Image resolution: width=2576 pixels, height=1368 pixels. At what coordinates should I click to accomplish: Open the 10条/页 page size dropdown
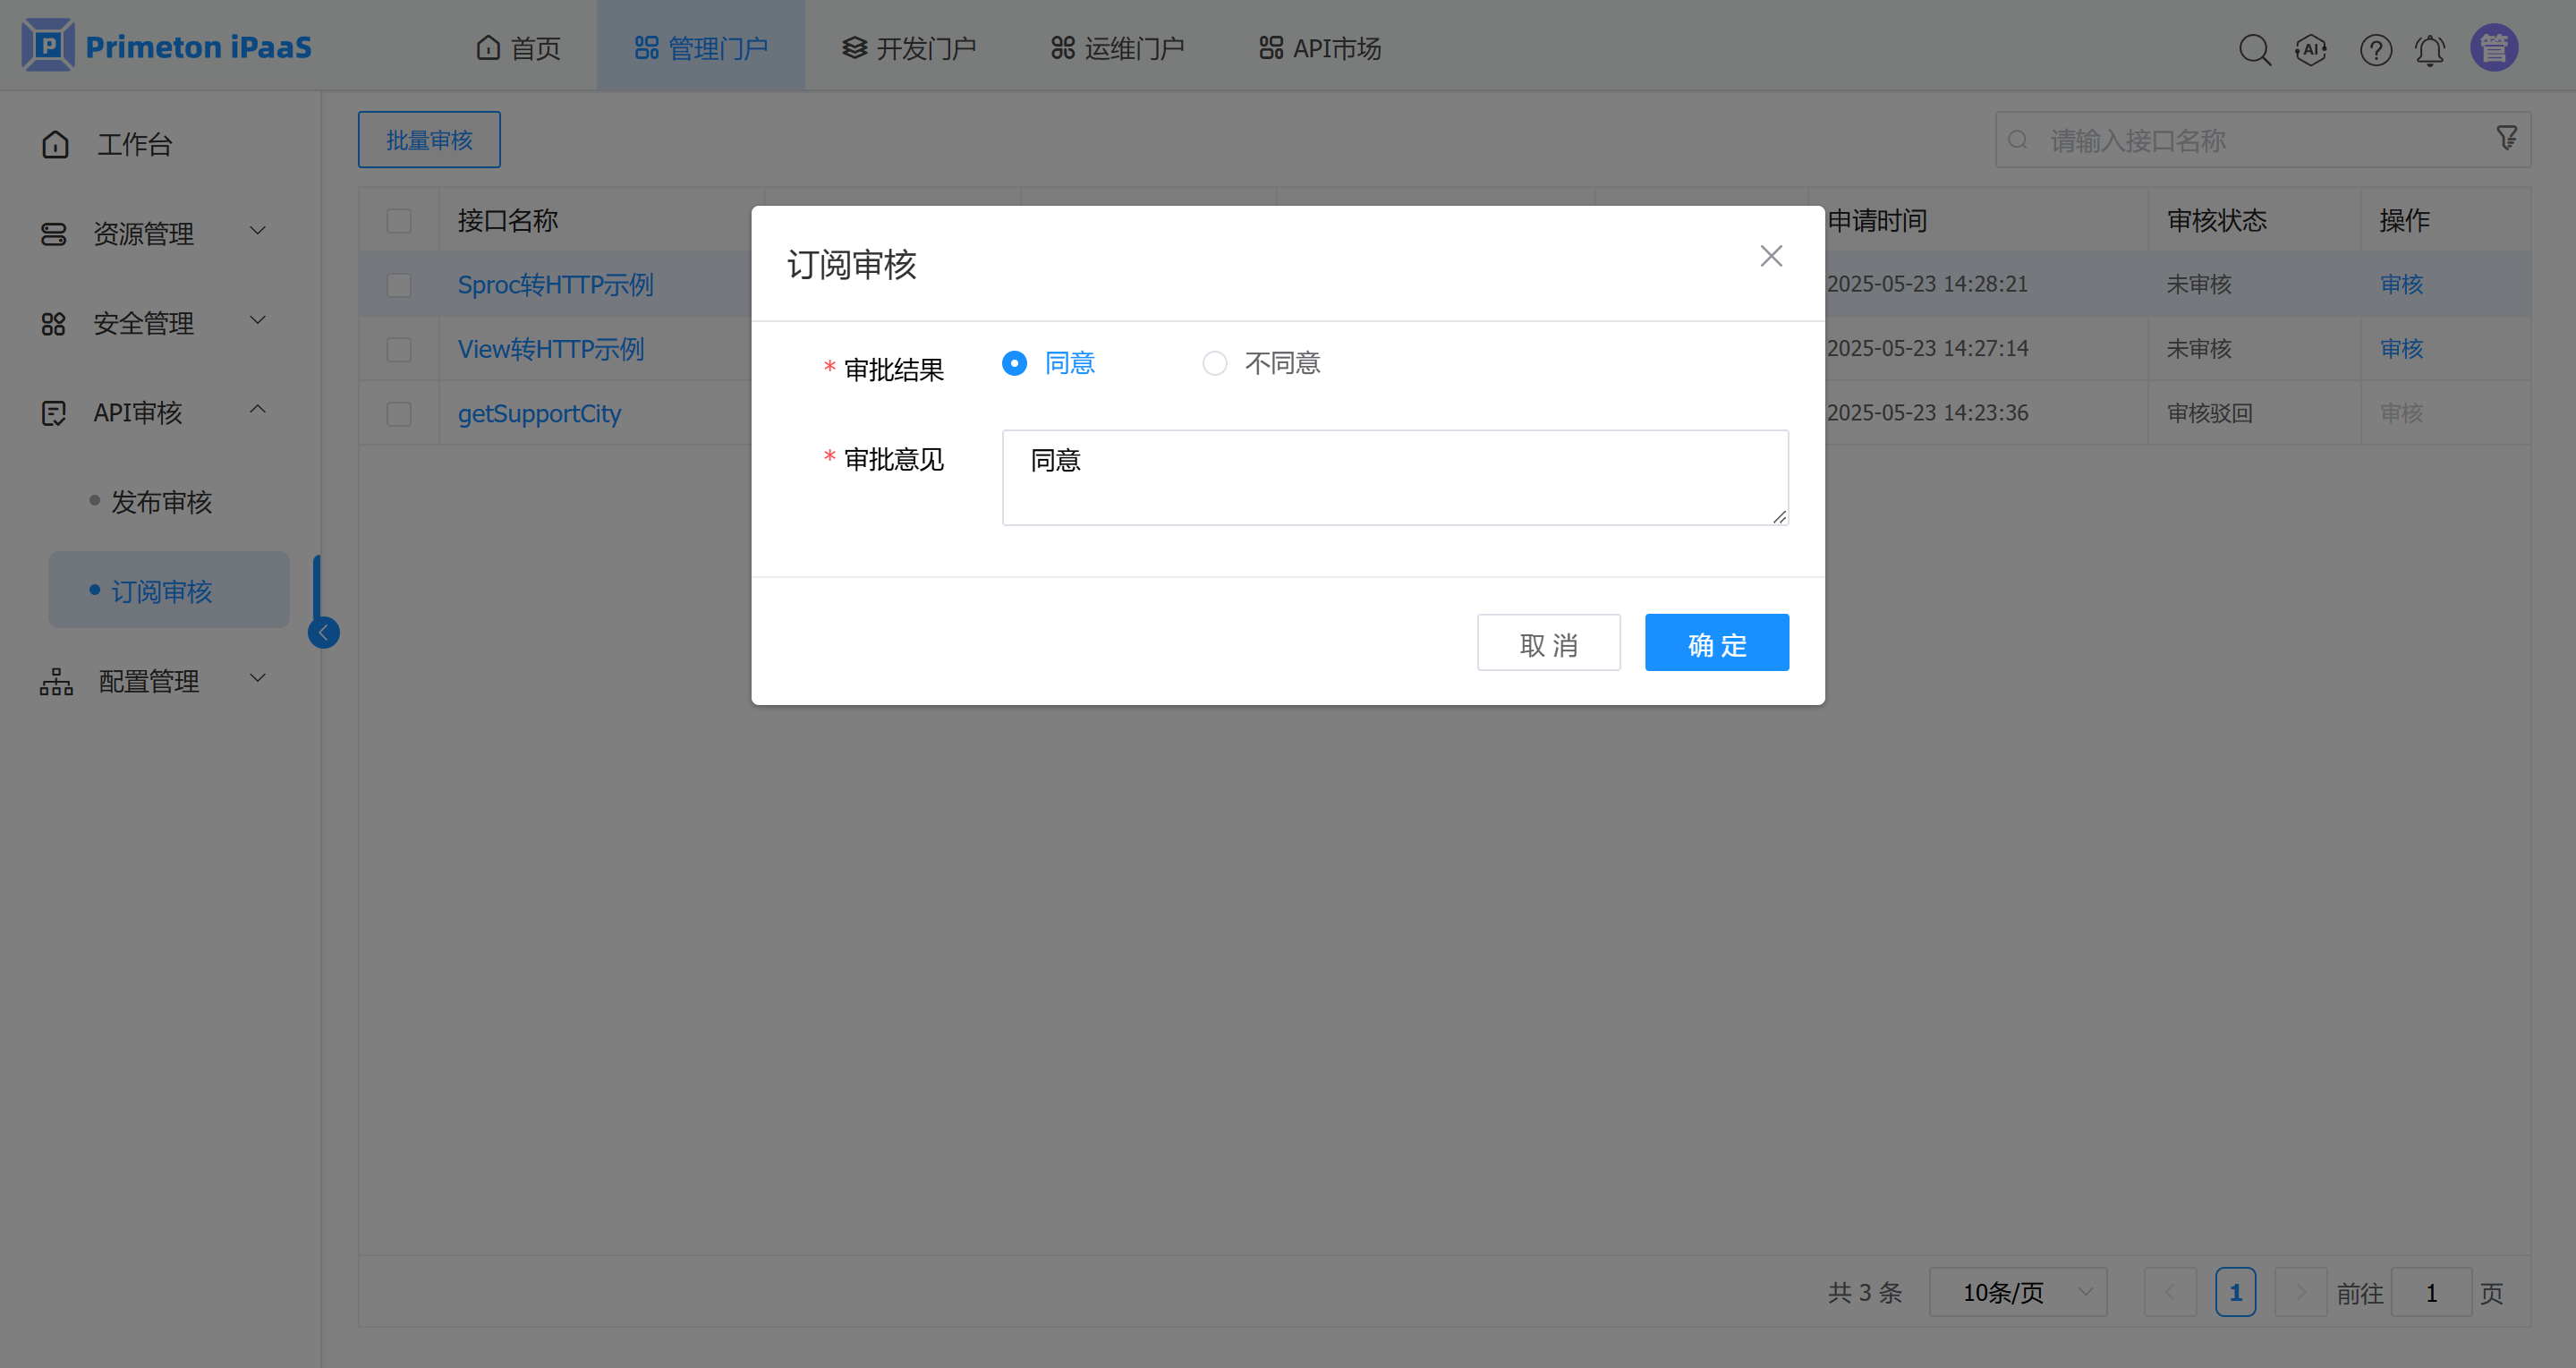tap(2018, 1292)
